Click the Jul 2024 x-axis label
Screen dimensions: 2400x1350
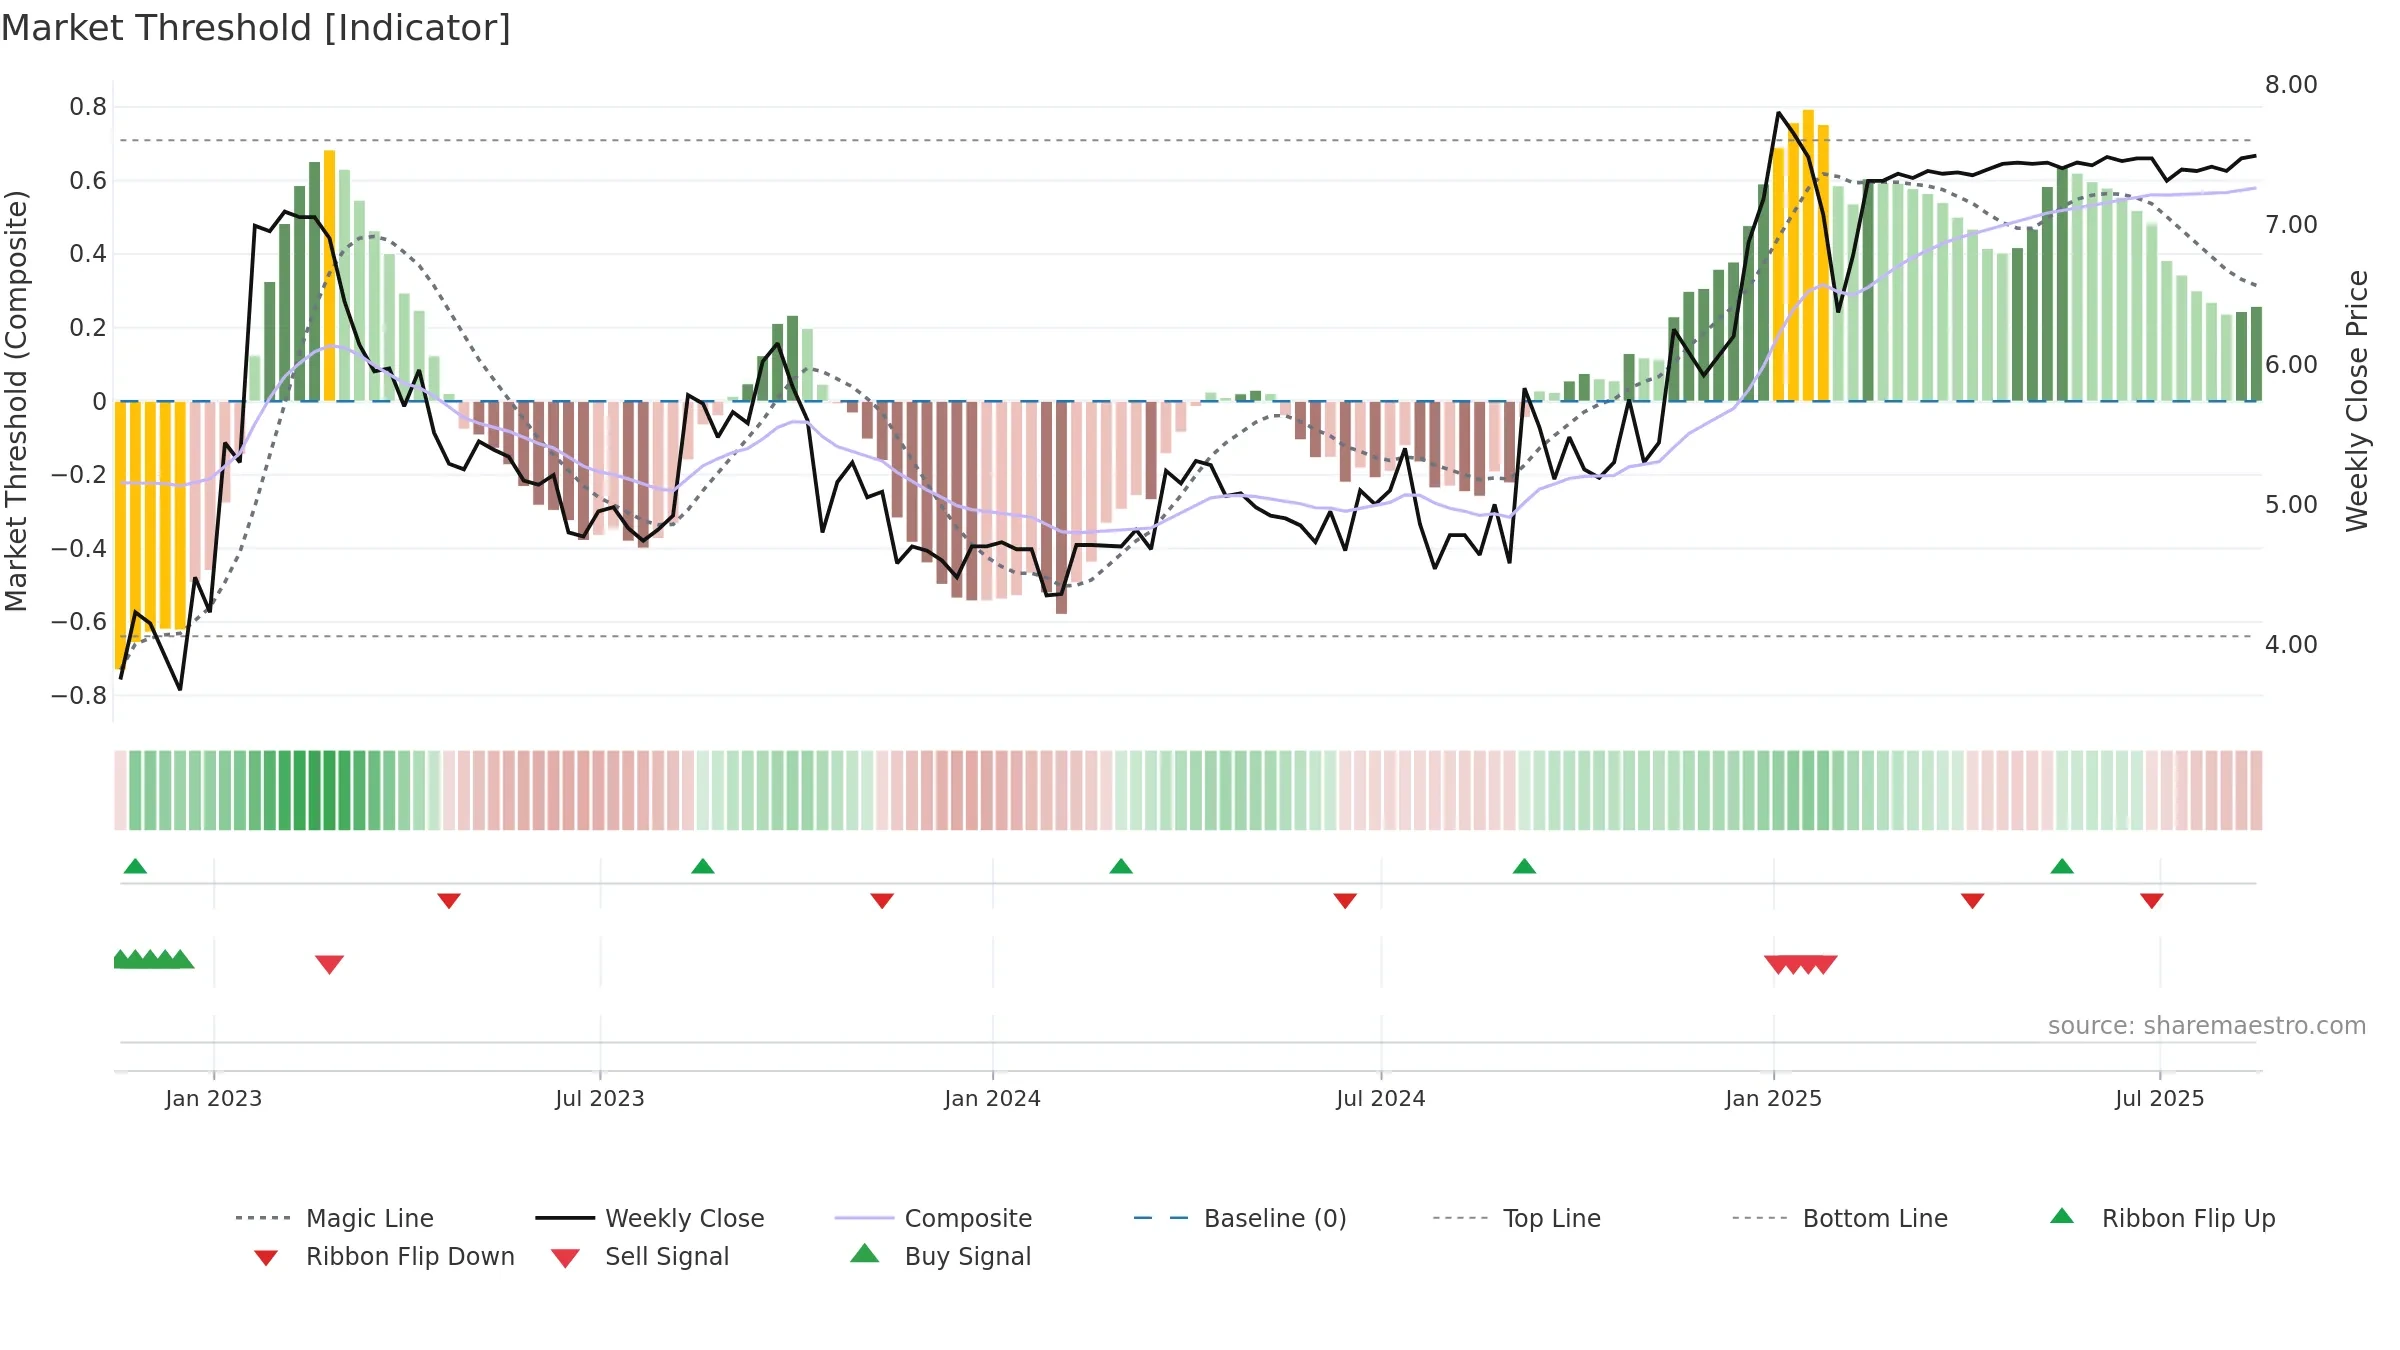[x=1381, y=1098]
